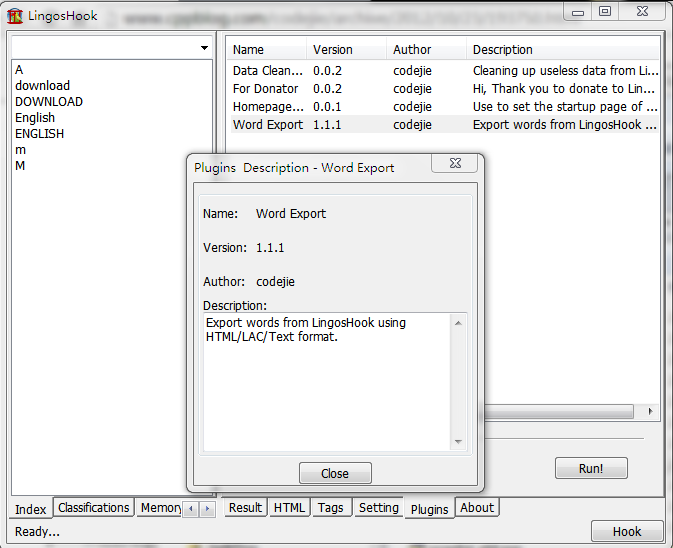Viewport: 673px width, 548px height.
Task: Click scroll-down arrow in description text box
Action: tap(458, 442)
